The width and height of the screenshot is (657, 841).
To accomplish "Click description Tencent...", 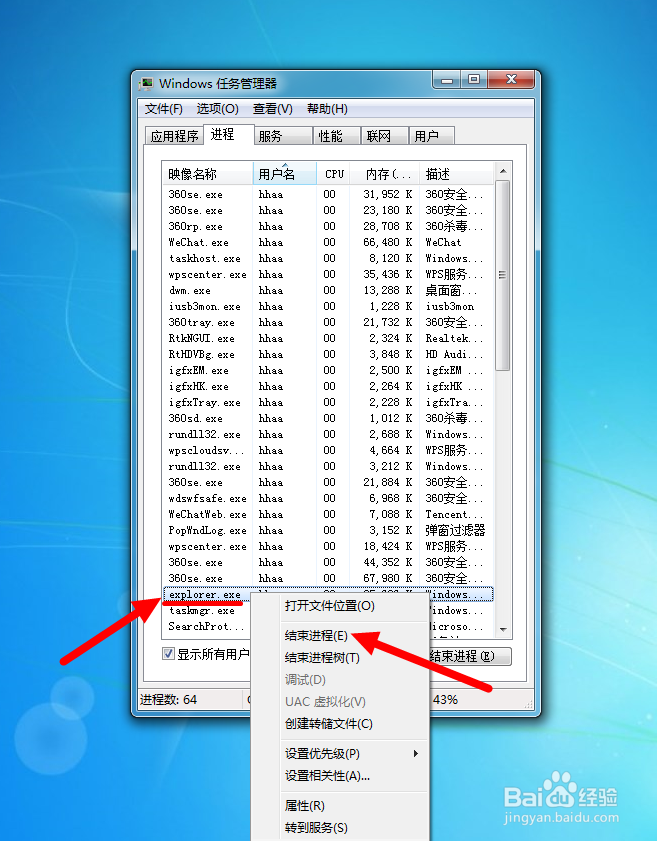I will tap(454, 514).
